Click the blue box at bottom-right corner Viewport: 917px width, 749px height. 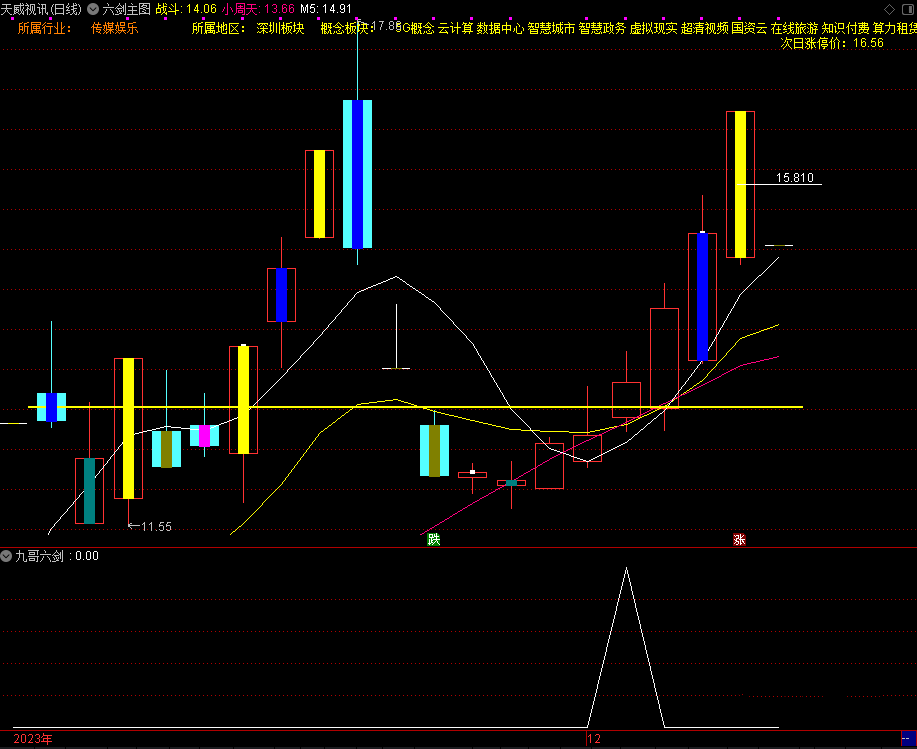pos(906,739)
